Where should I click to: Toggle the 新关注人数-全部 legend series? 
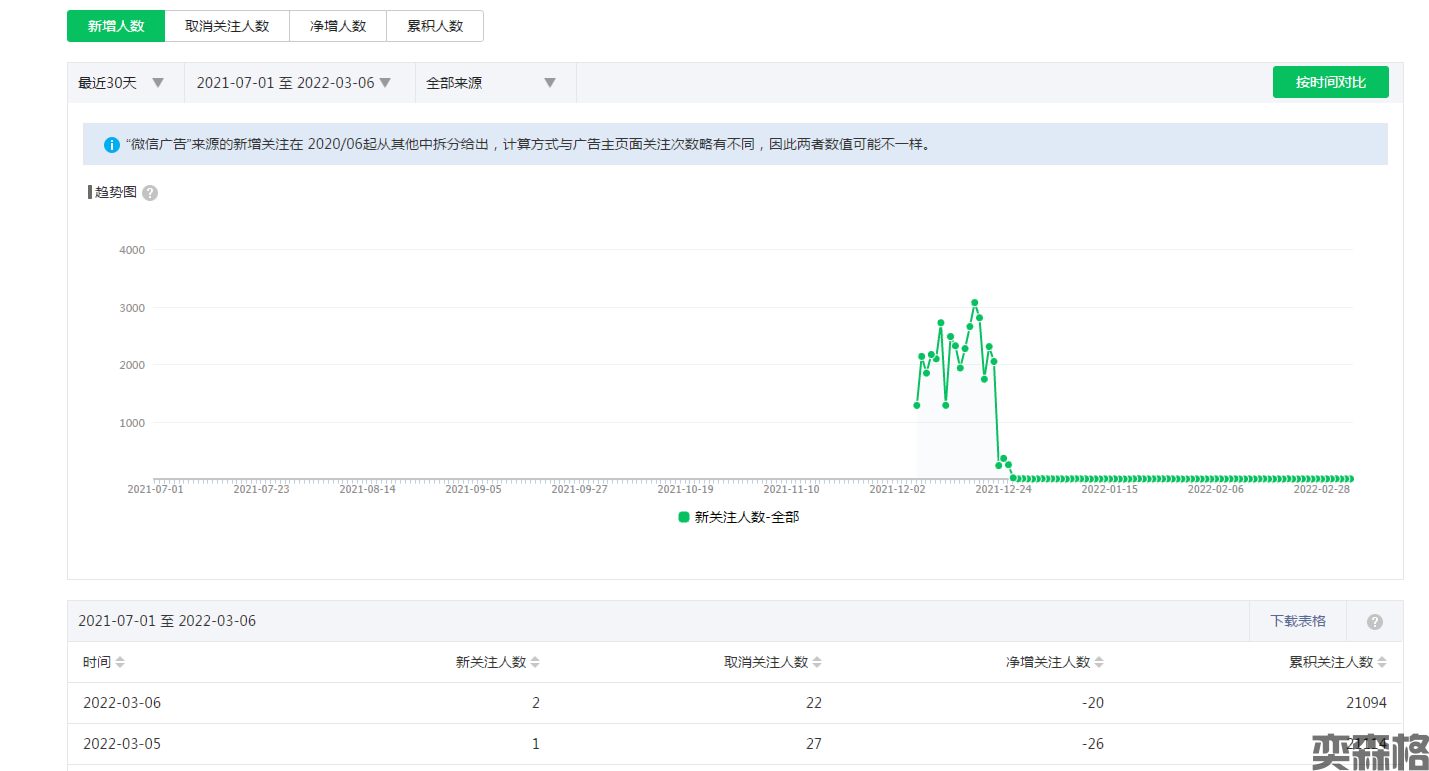point(738,518)
